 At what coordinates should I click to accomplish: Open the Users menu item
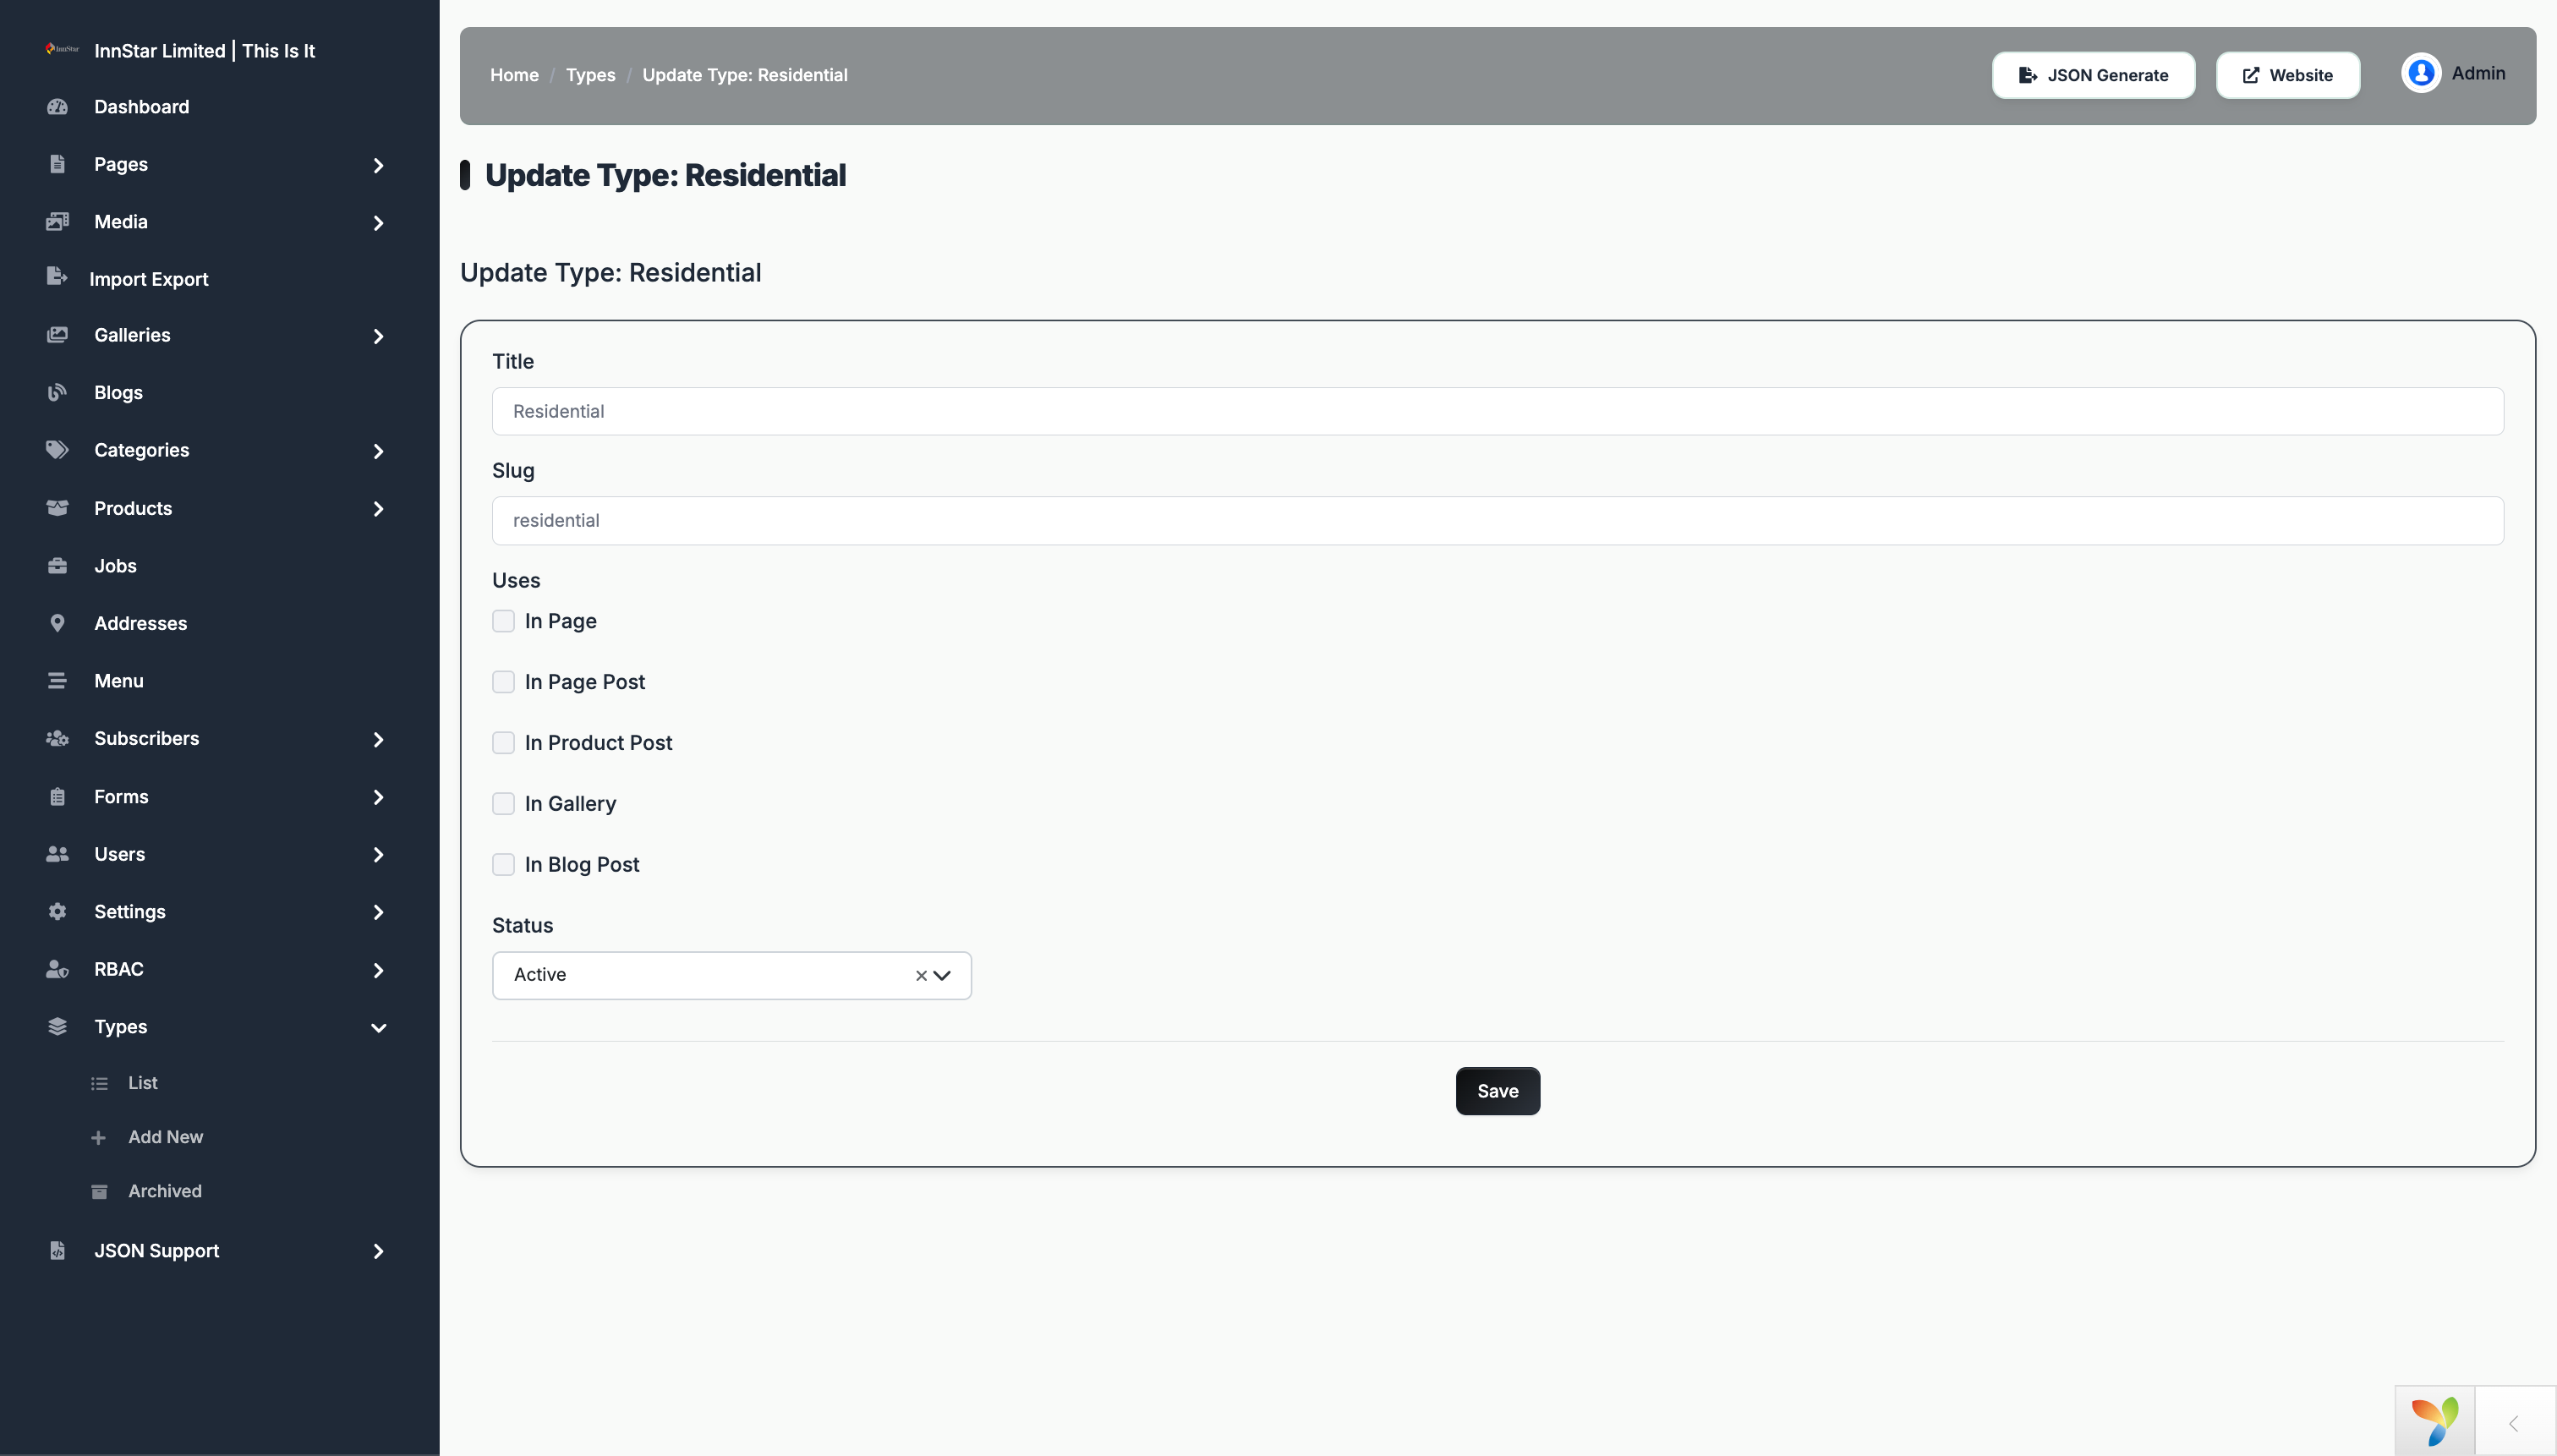coord(119,854)
